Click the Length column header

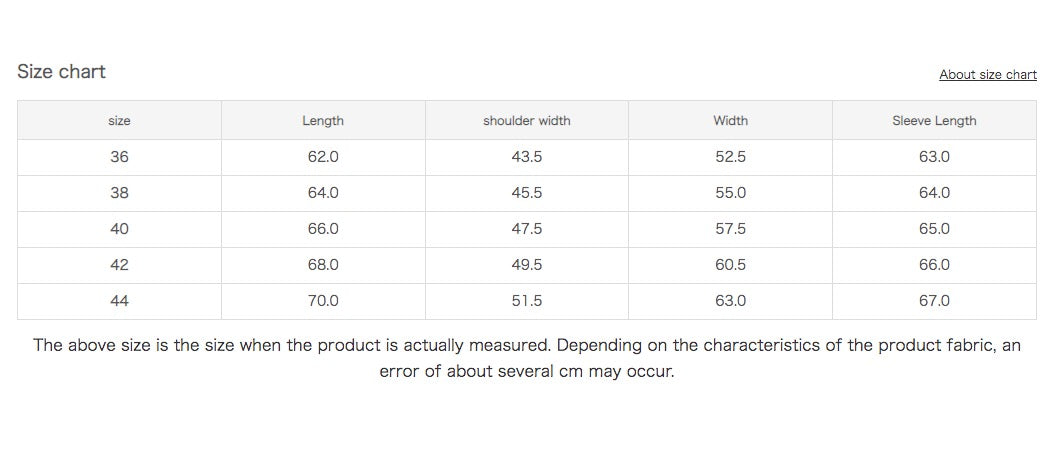point(323,121)
